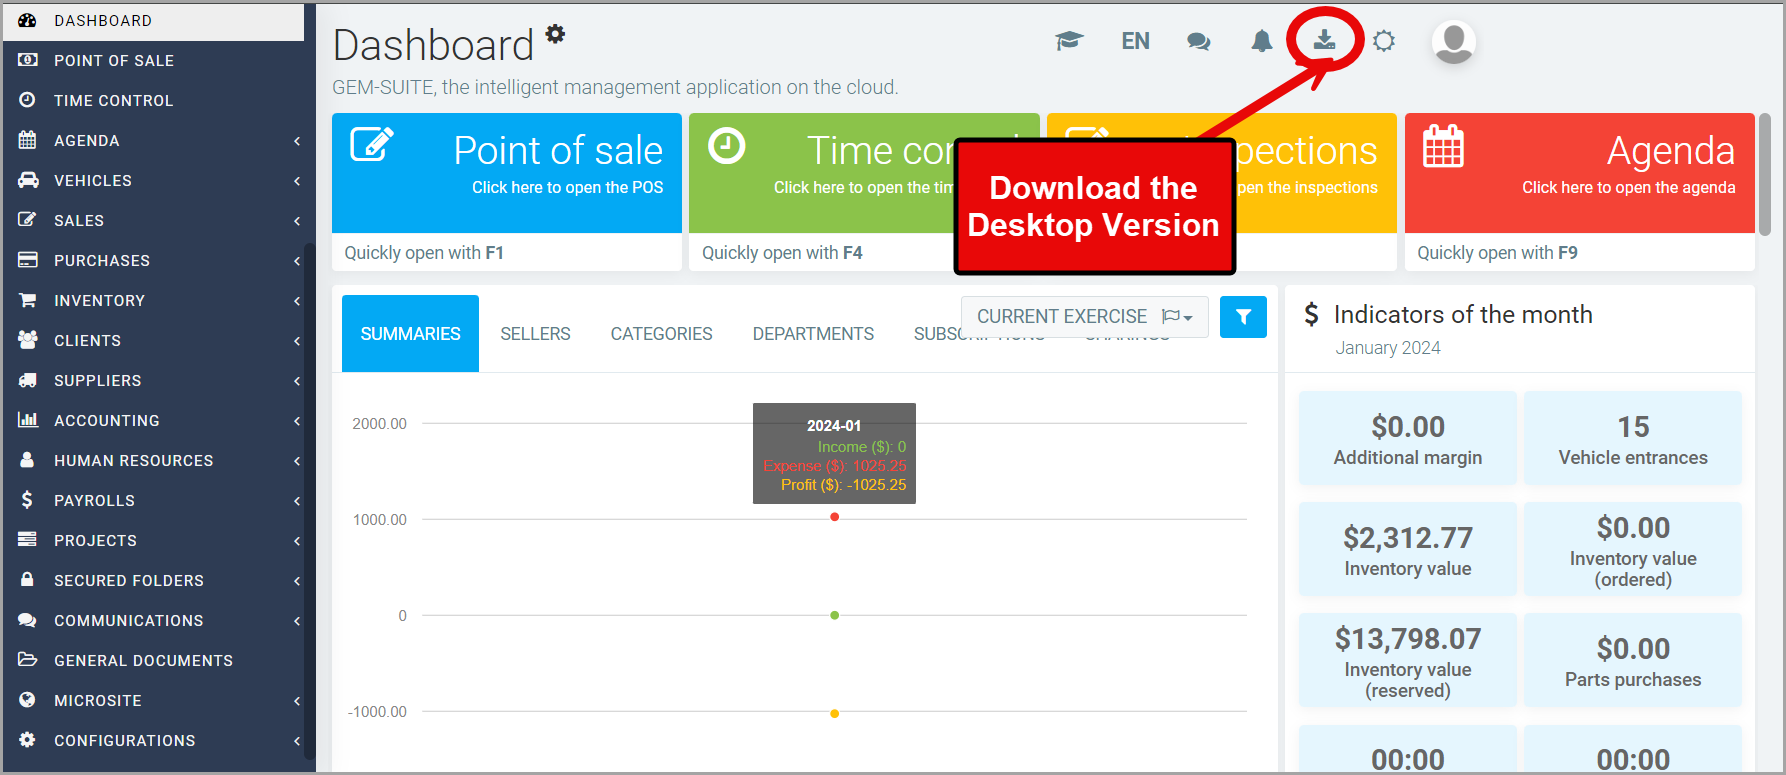The width and height of the screenshot is (1786, 775).
Task: Open the Current Exercise dropdown
Action: [x=1084, y=317]
